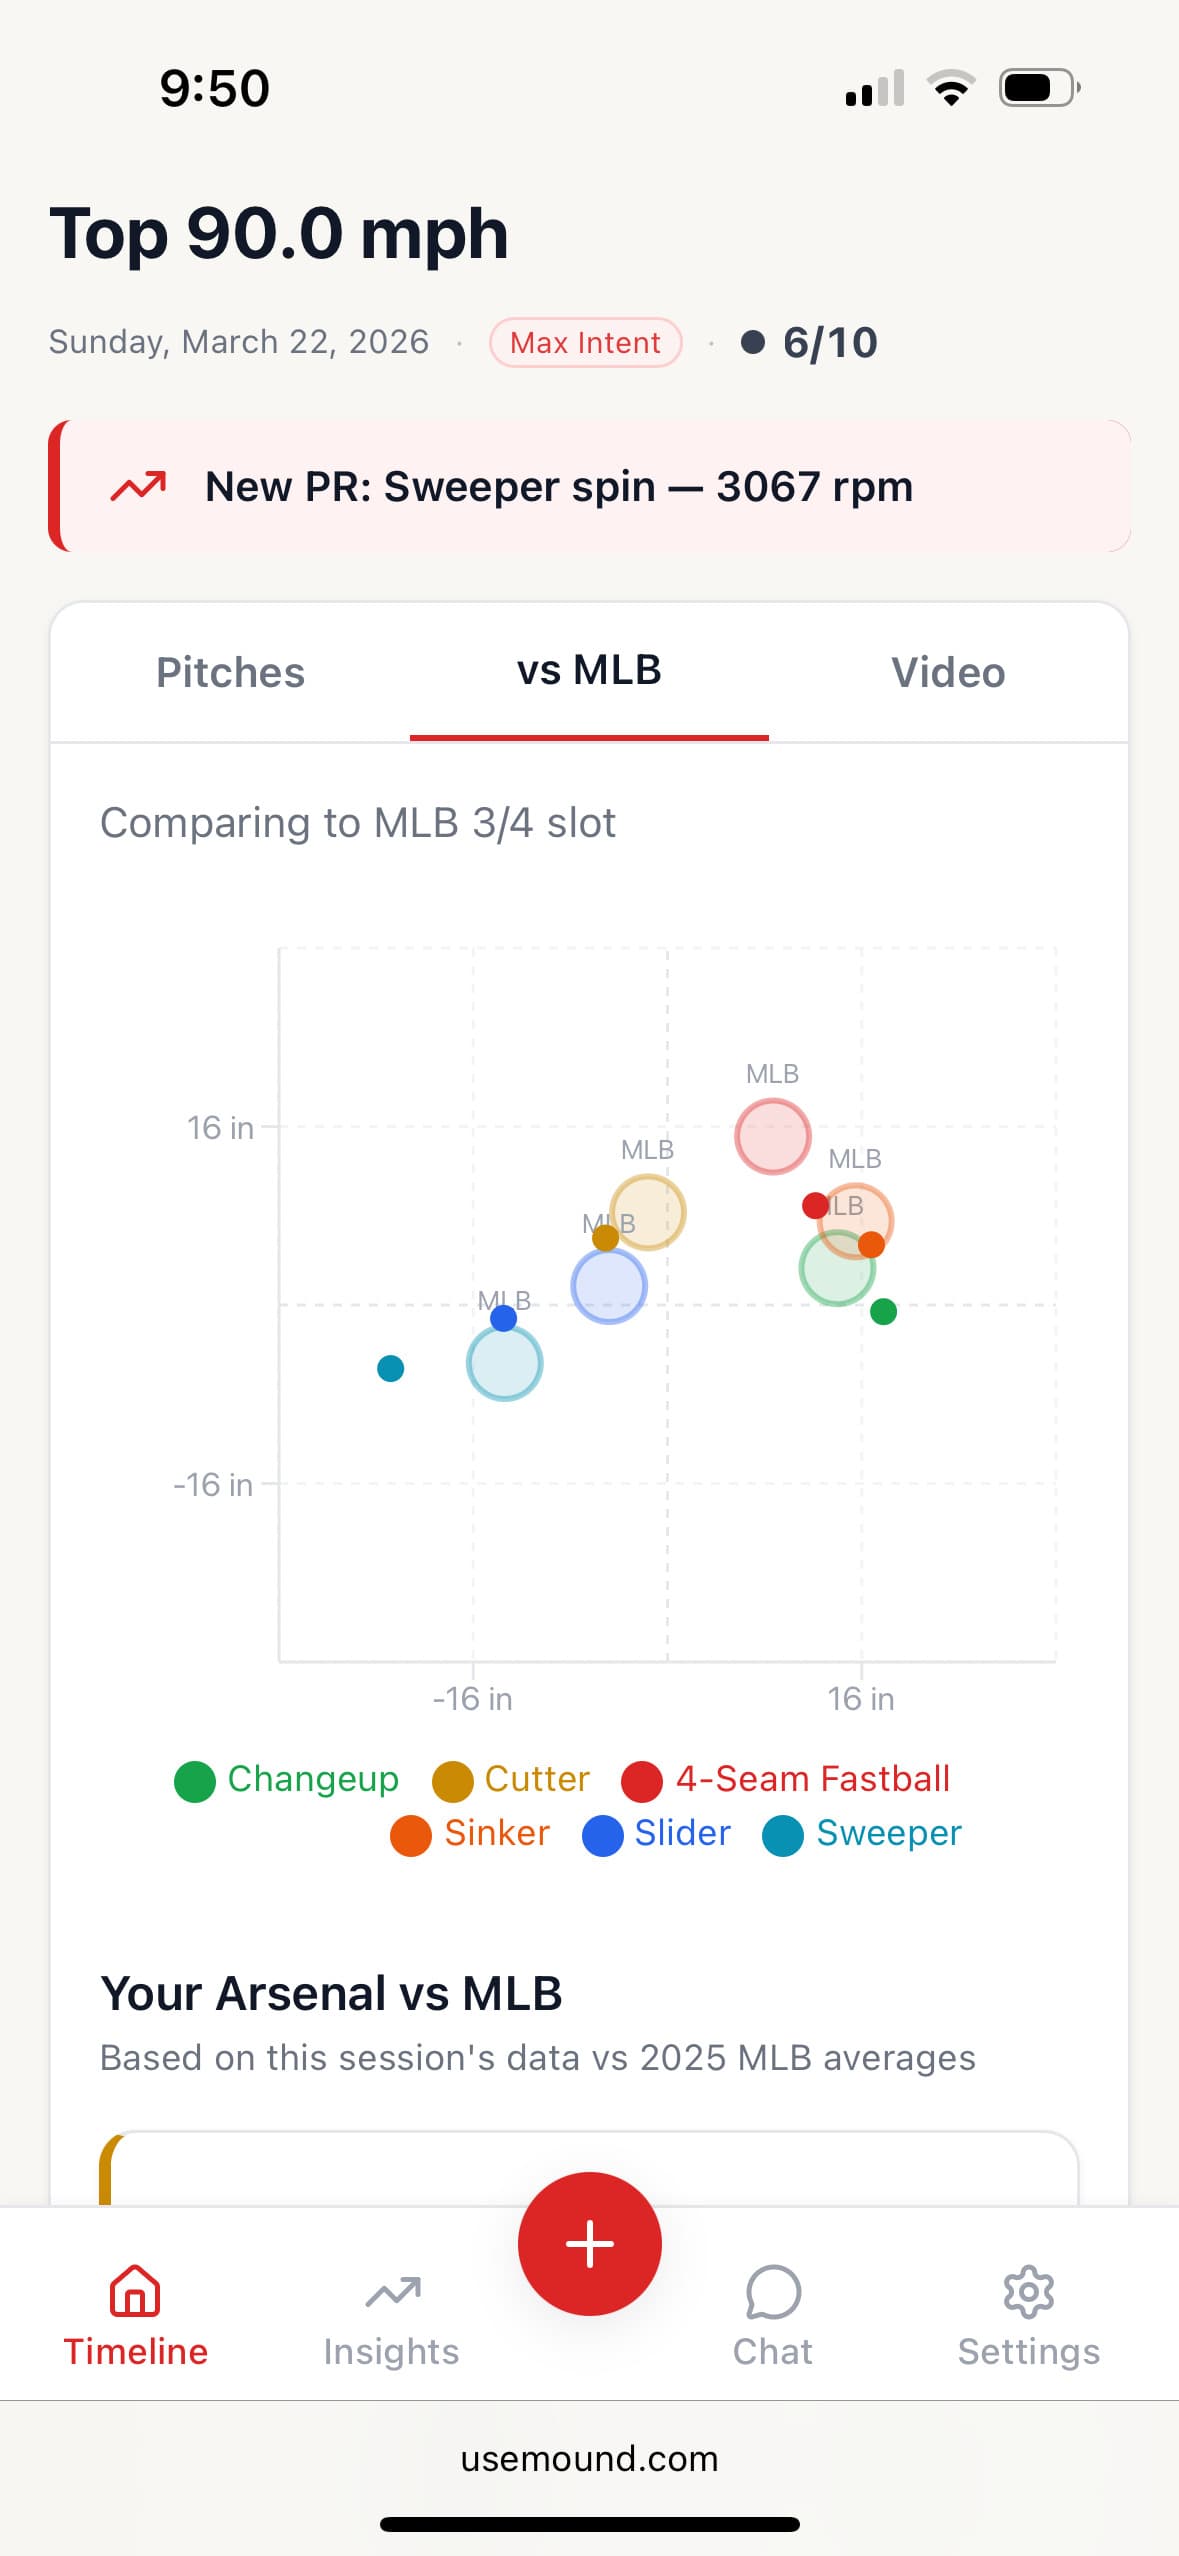
Task: Tap the Slider legend marker
Action: 602,1835
